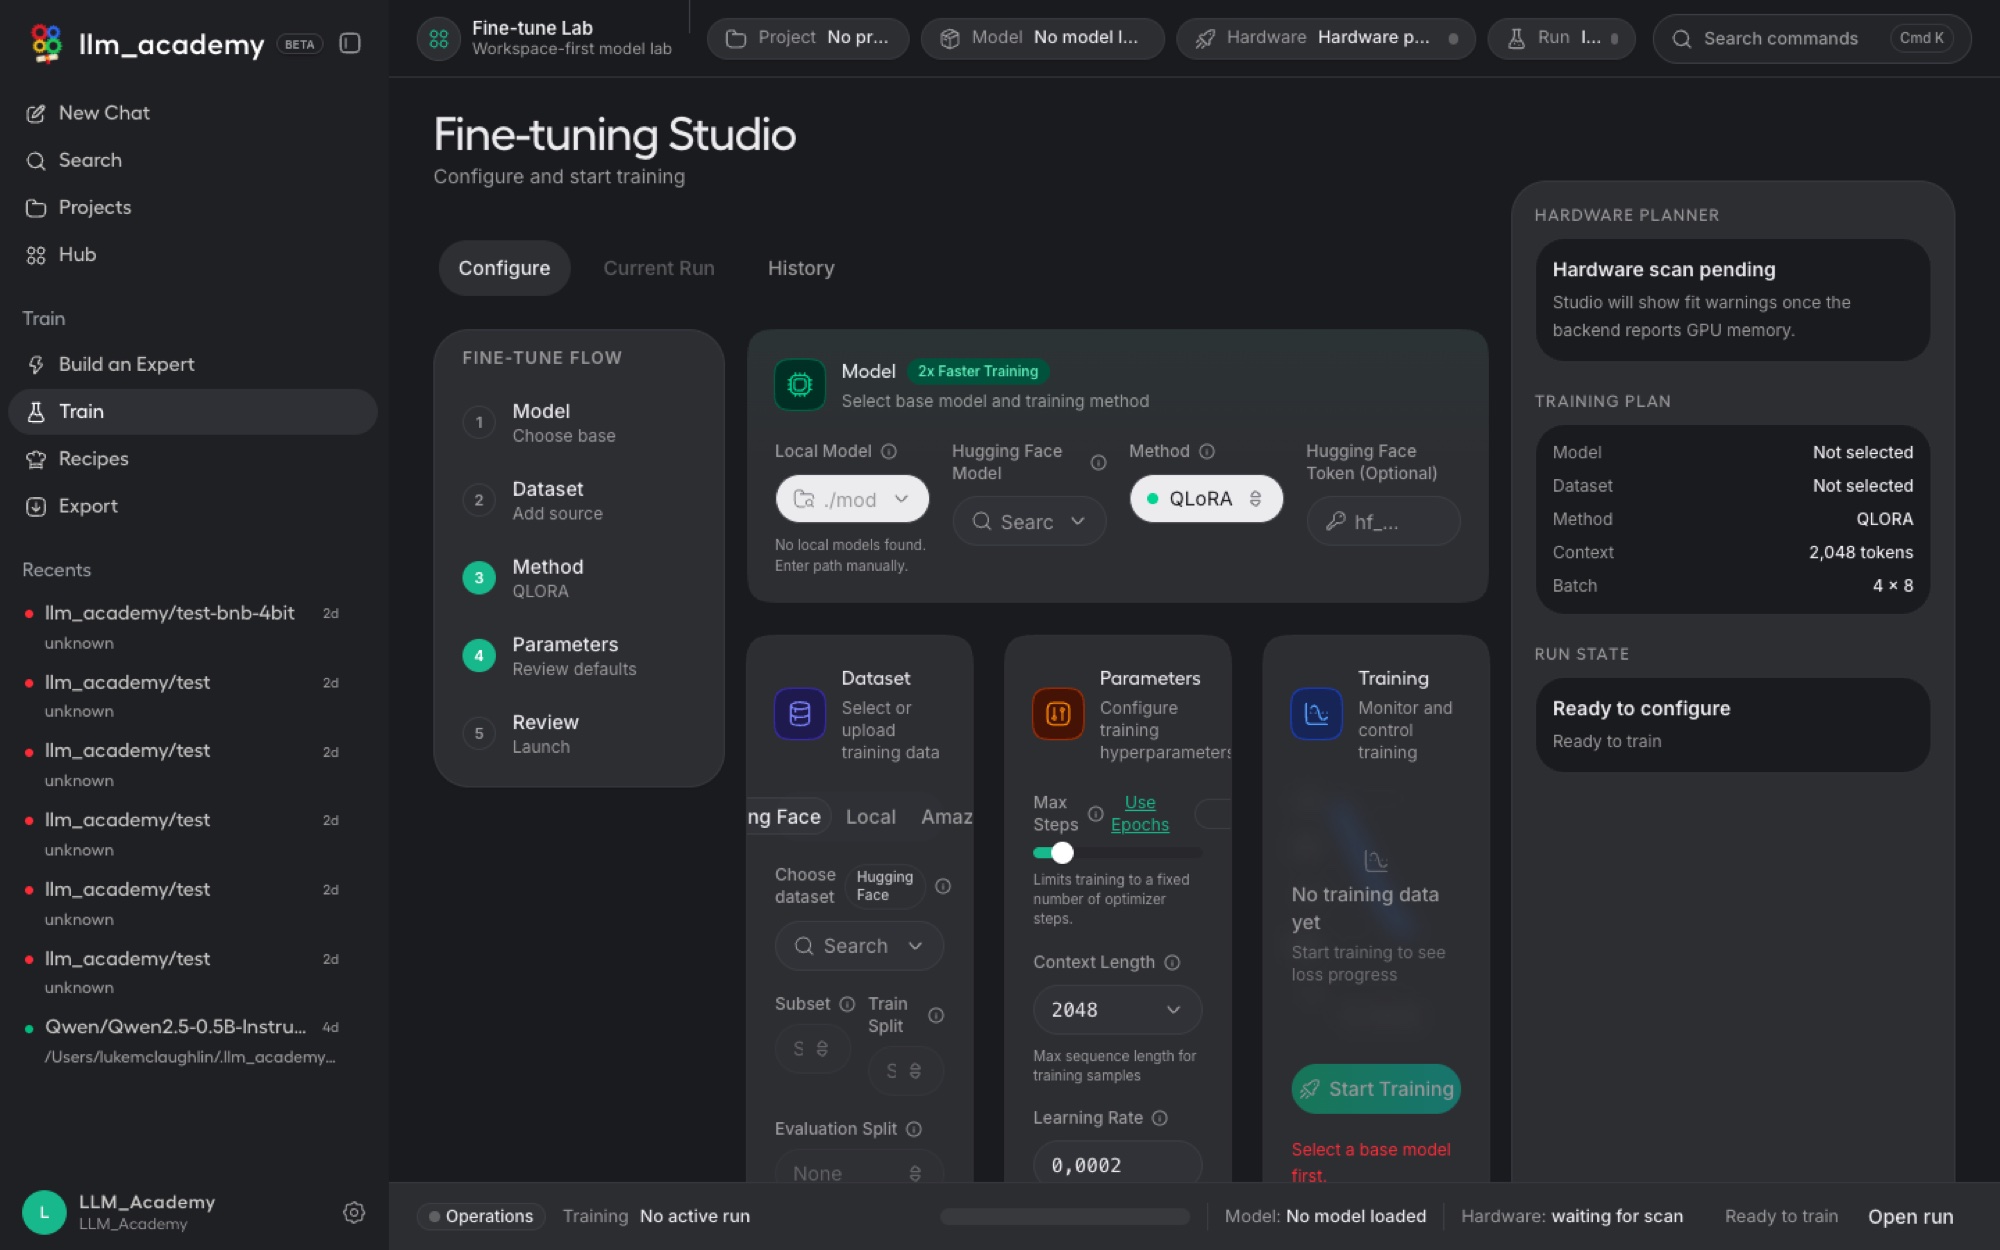Show info tooltip for Context Length
This screenshot has height=1250, width=2000.
click(1172, 962)
